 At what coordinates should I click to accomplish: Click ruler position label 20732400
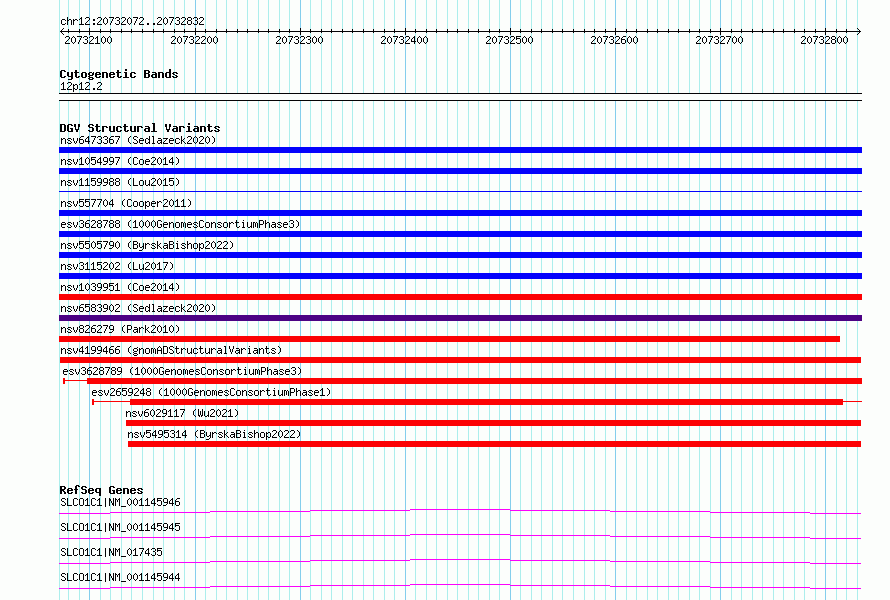pyautogui.click(x=404, y=40)
